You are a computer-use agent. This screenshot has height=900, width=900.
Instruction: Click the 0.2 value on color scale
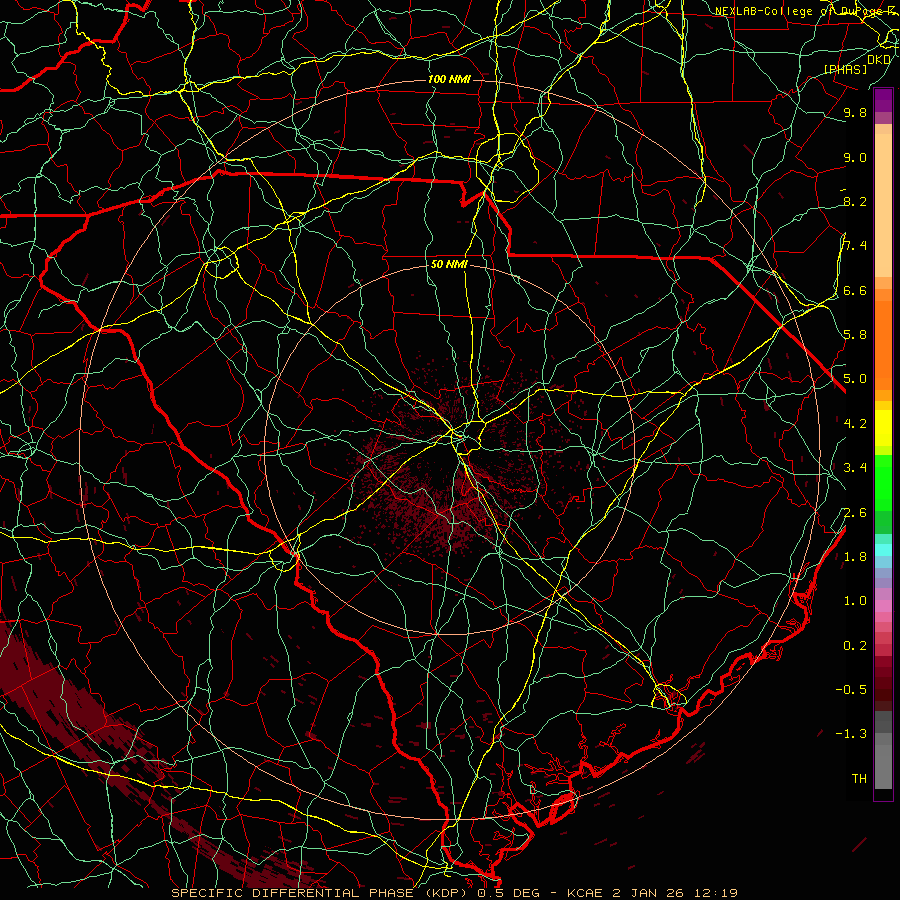[x=855, y=646]
